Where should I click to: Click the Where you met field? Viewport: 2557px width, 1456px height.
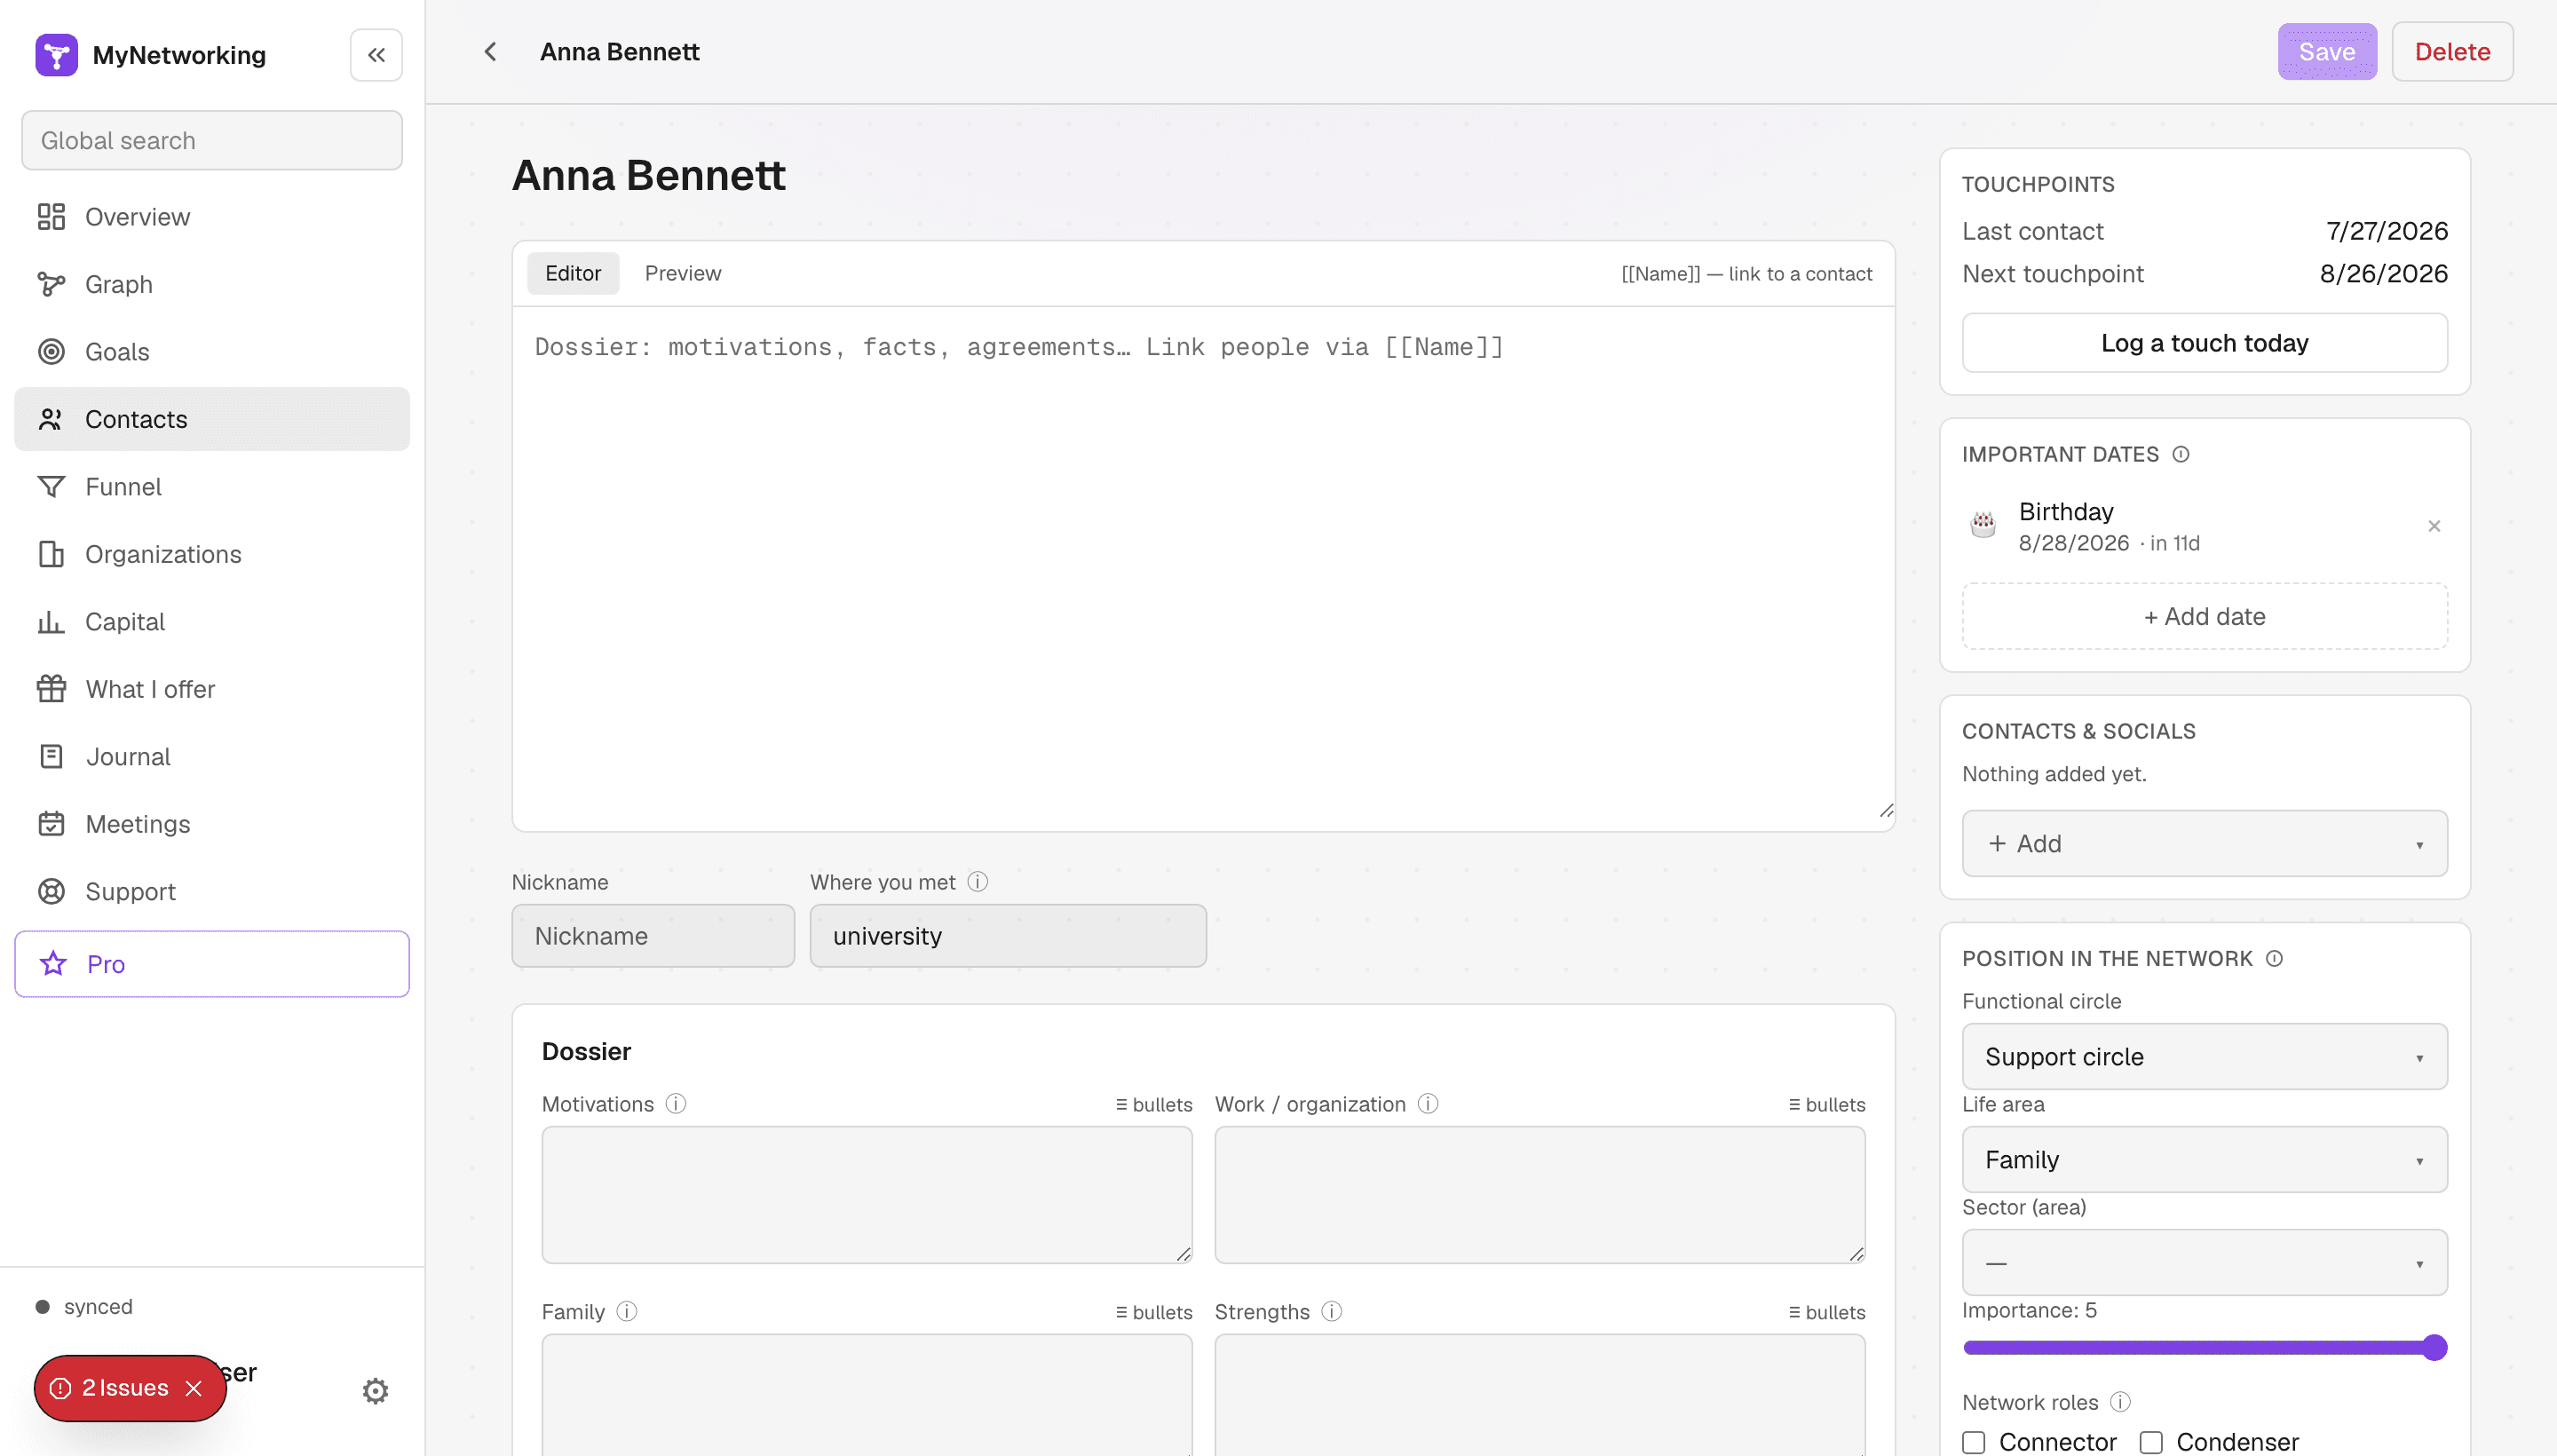pos(1008,936)
